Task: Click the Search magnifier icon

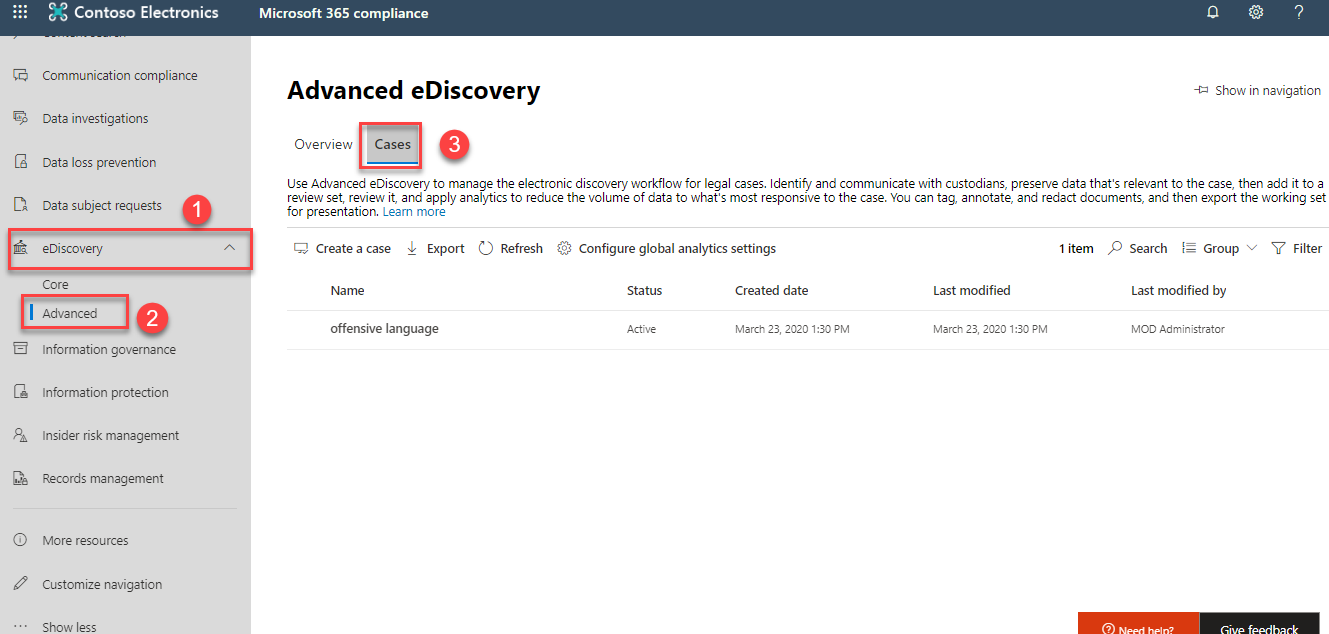Action: [1115, 248]
